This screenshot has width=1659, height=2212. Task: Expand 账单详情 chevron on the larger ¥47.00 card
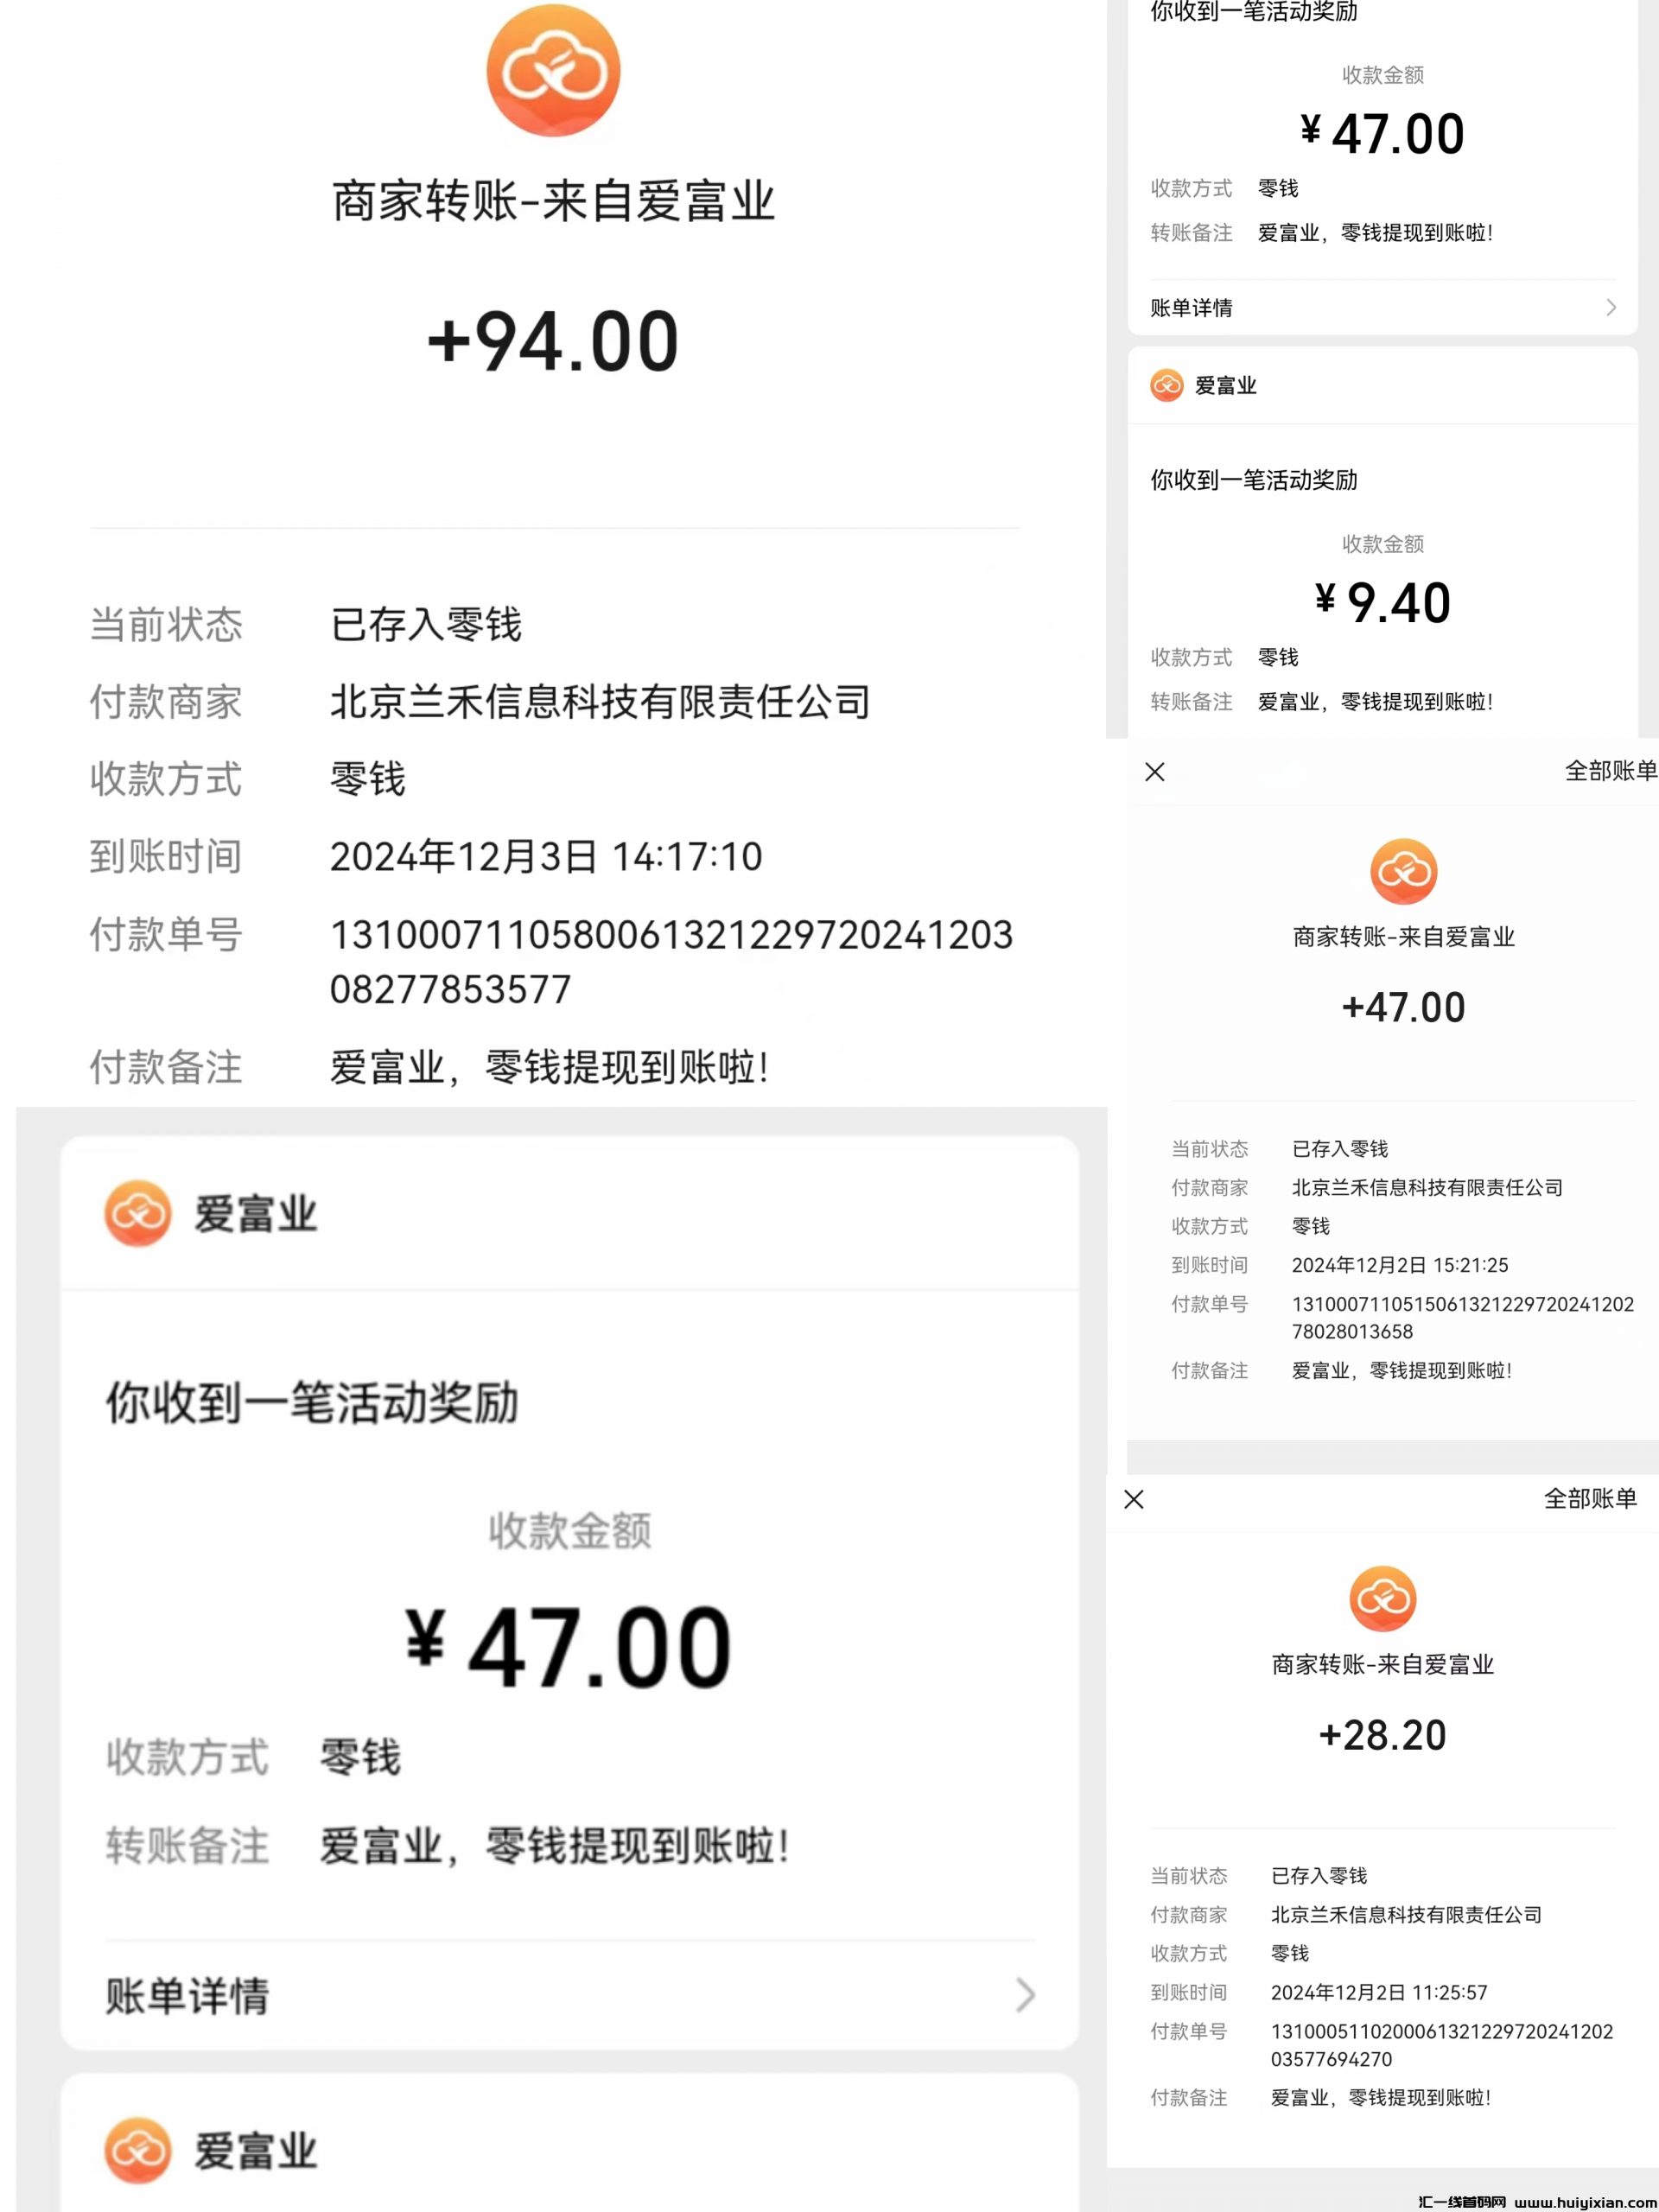[x=1025, y=1995]
